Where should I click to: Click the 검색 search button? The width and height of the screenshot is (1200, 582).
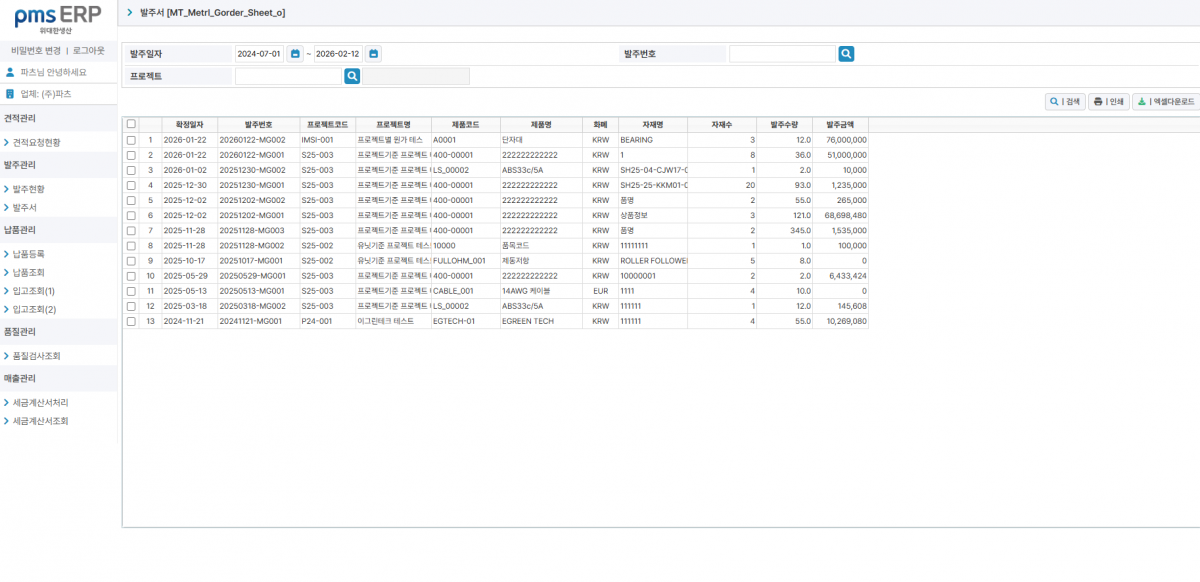(x=1065, y=102)
